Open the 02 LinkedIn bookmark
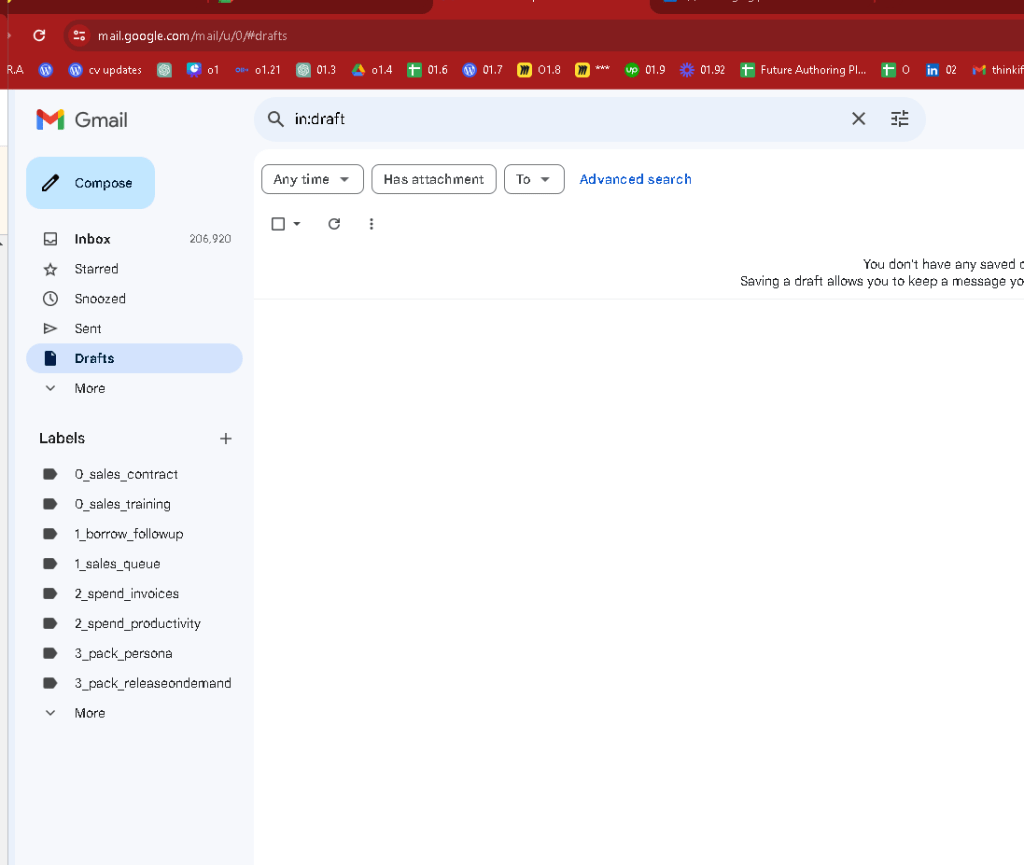Image resolution: width=1024 pixels, height=865 pixels. [941, 70]
